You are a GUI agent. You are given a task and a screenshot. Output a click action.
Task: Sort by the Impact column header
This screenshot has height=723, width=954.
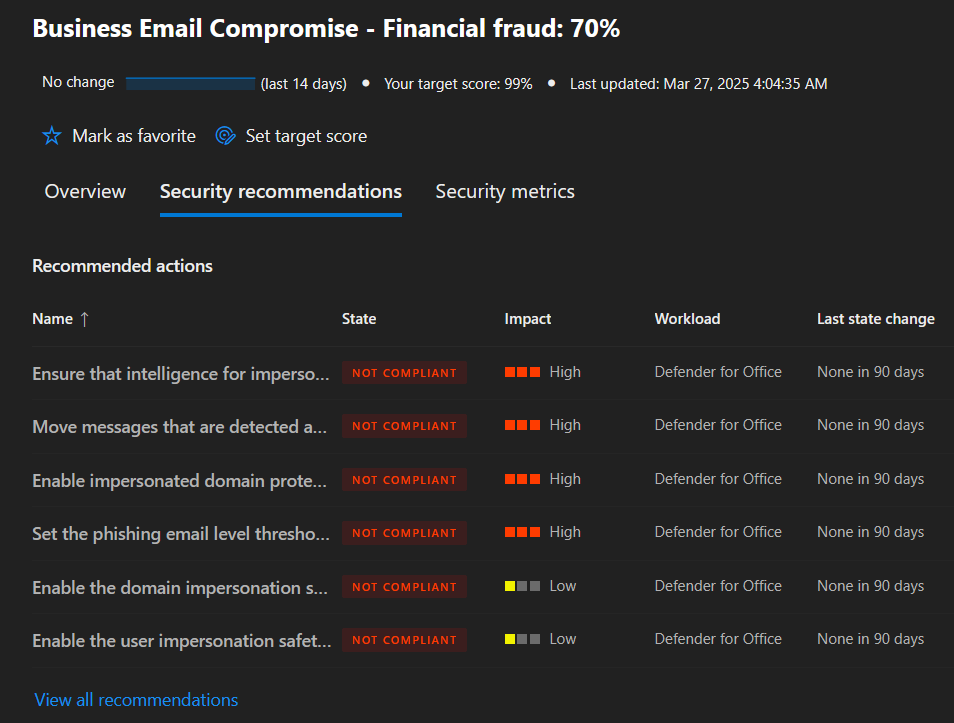point(527,319)
